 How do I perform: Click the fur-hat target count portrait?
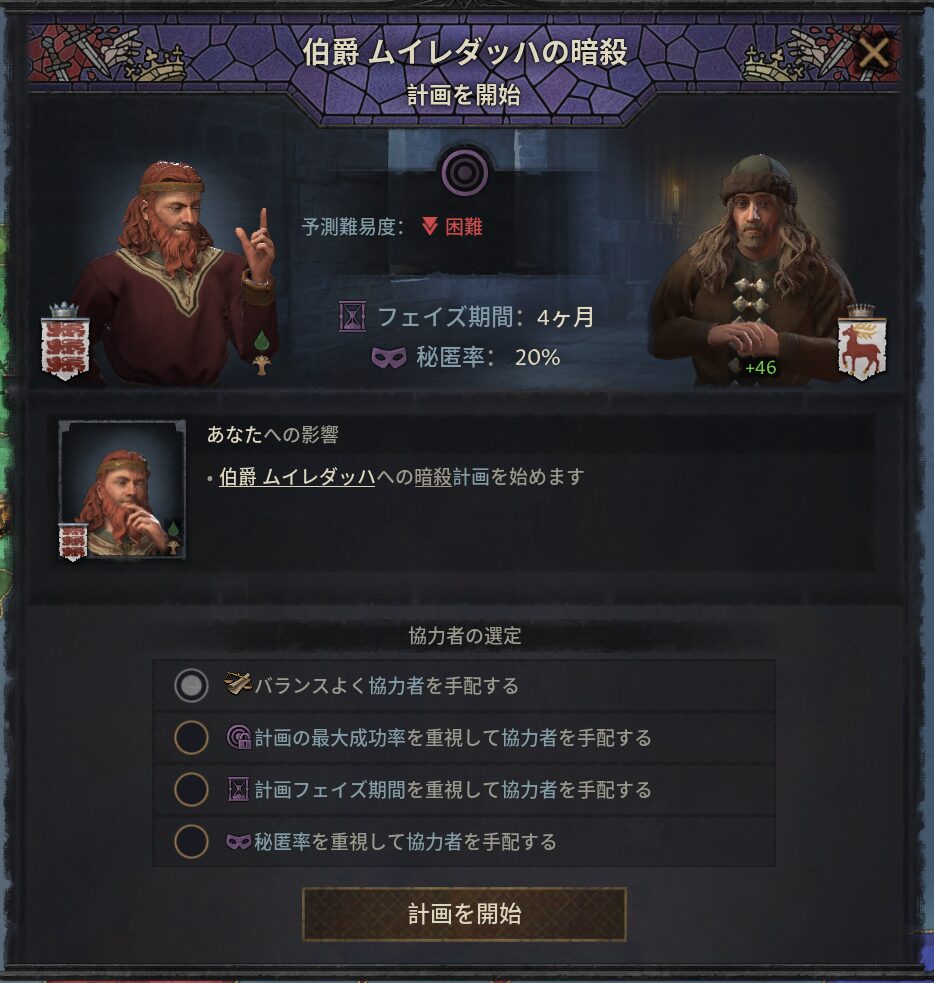tap(755, 270)
